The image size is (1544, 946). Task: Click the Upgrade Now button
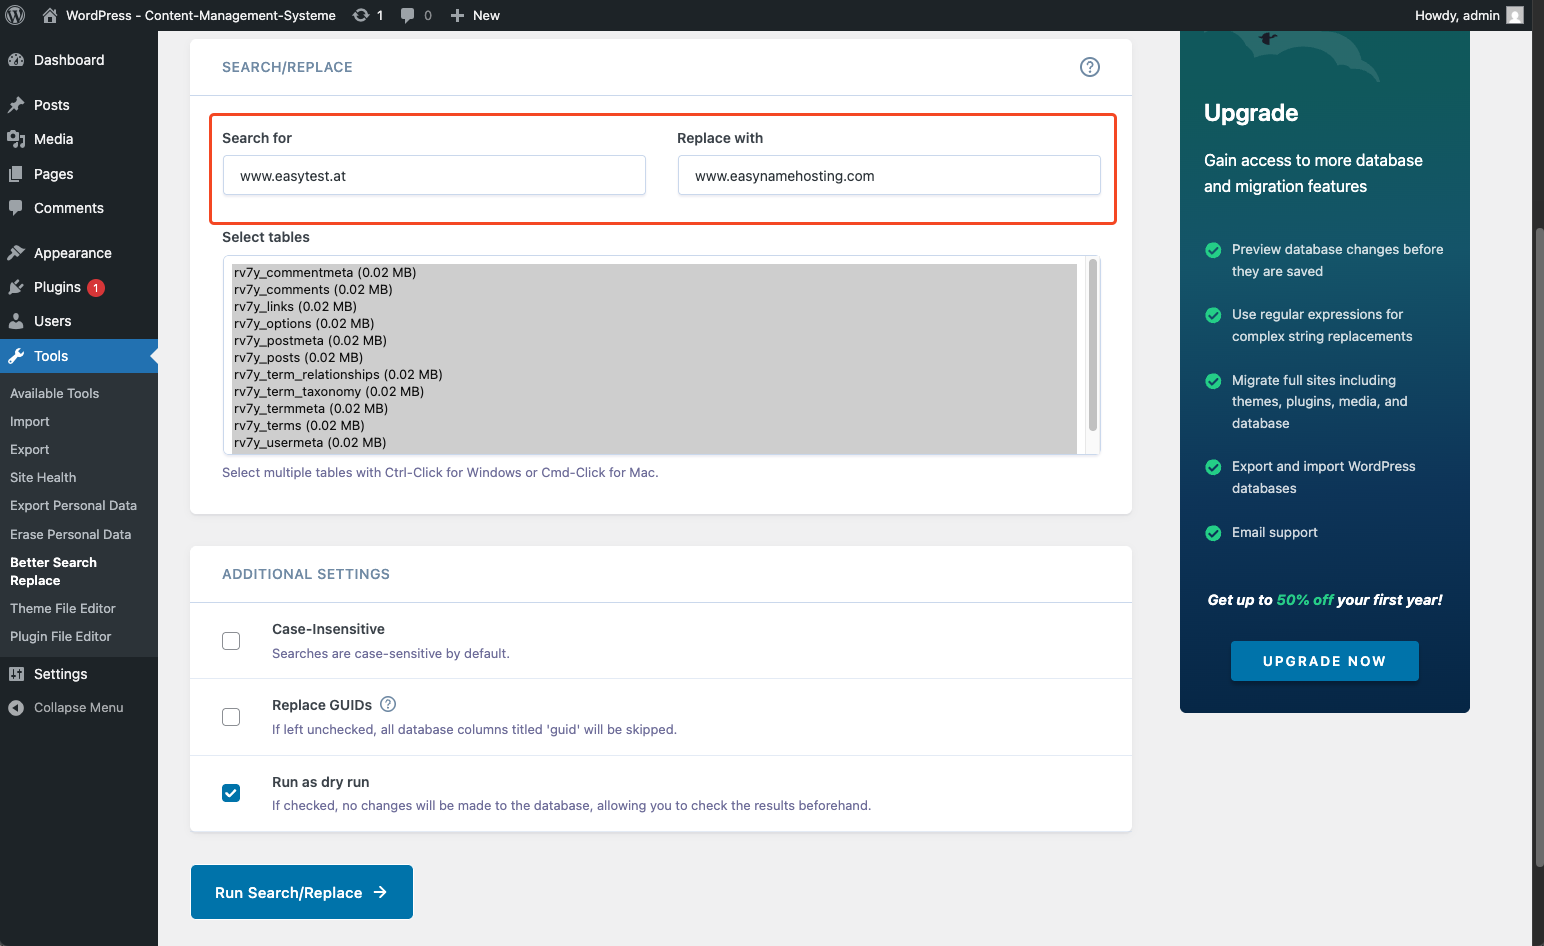pyautogui.click(x=1324, y=661)
